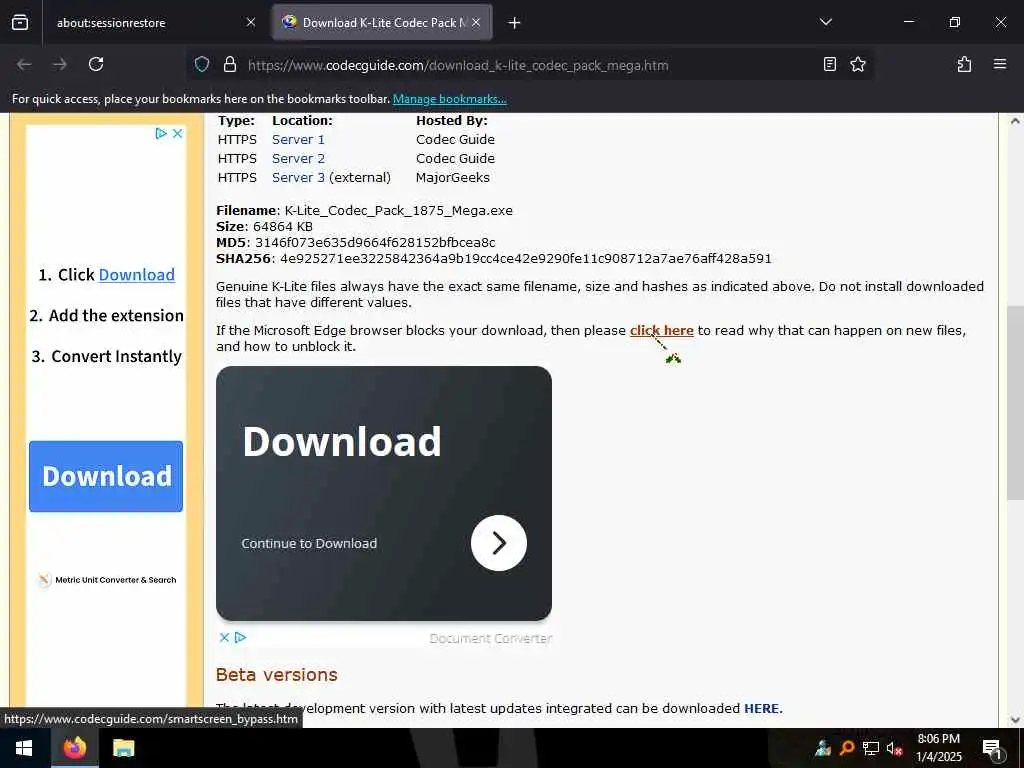Click the sidebar ad Download link text
Screen dimensions: 1024x768
tap(136, 275)
